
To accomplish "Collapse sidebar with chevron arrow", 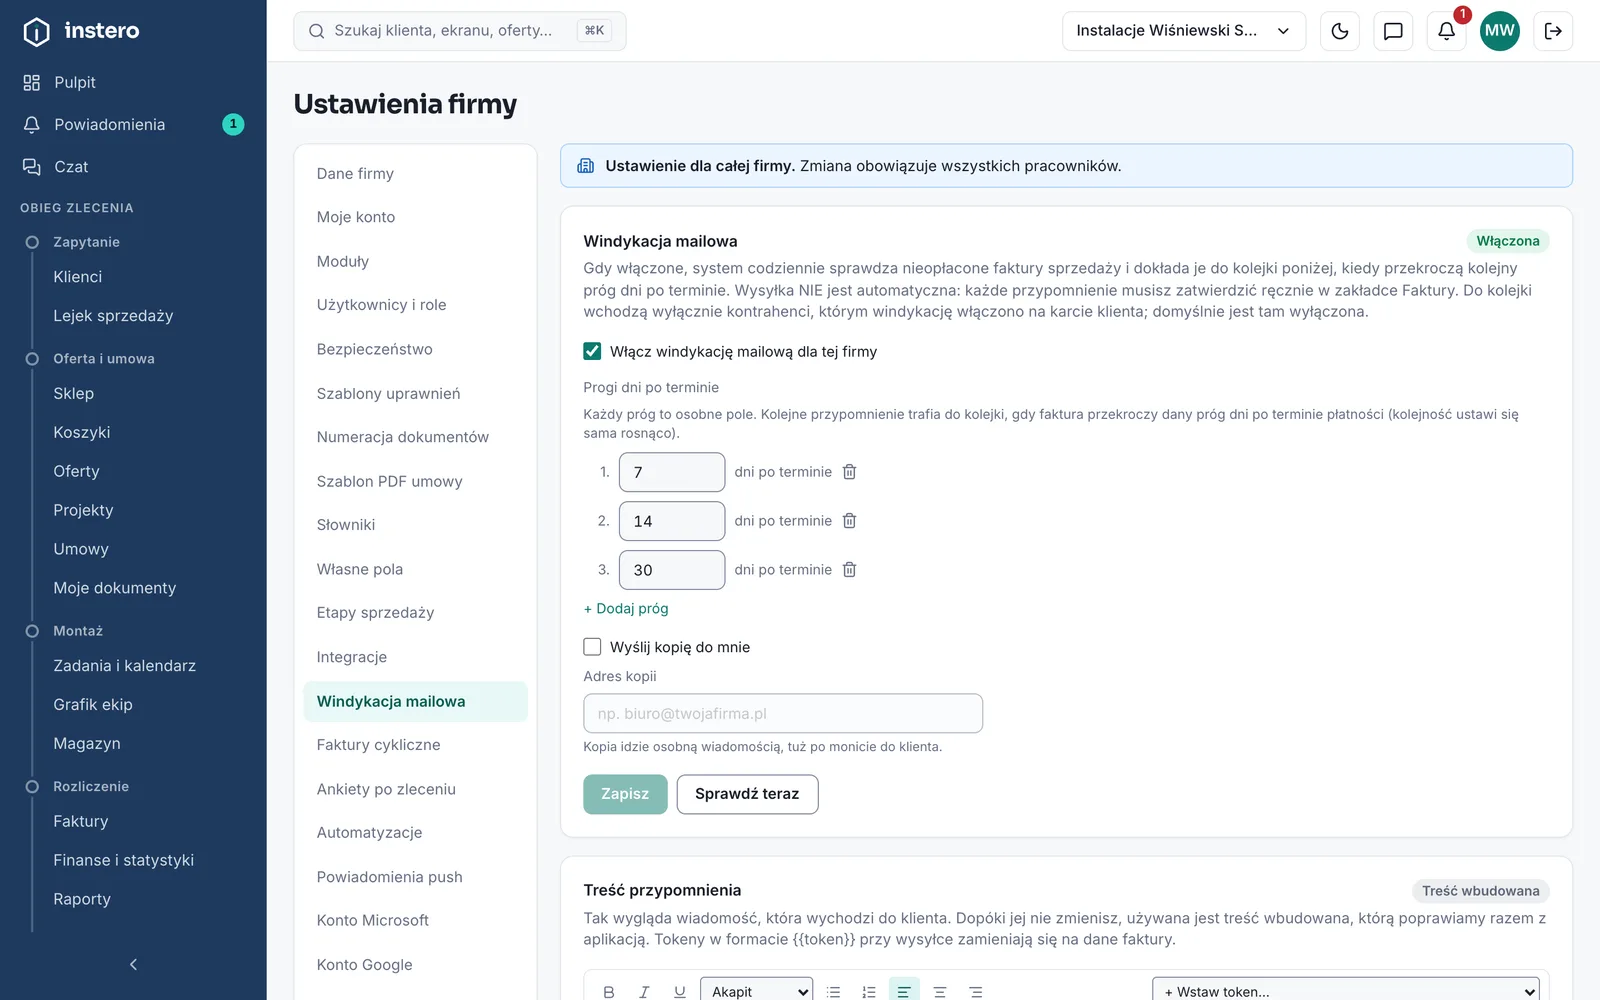I will coord(133,964).
